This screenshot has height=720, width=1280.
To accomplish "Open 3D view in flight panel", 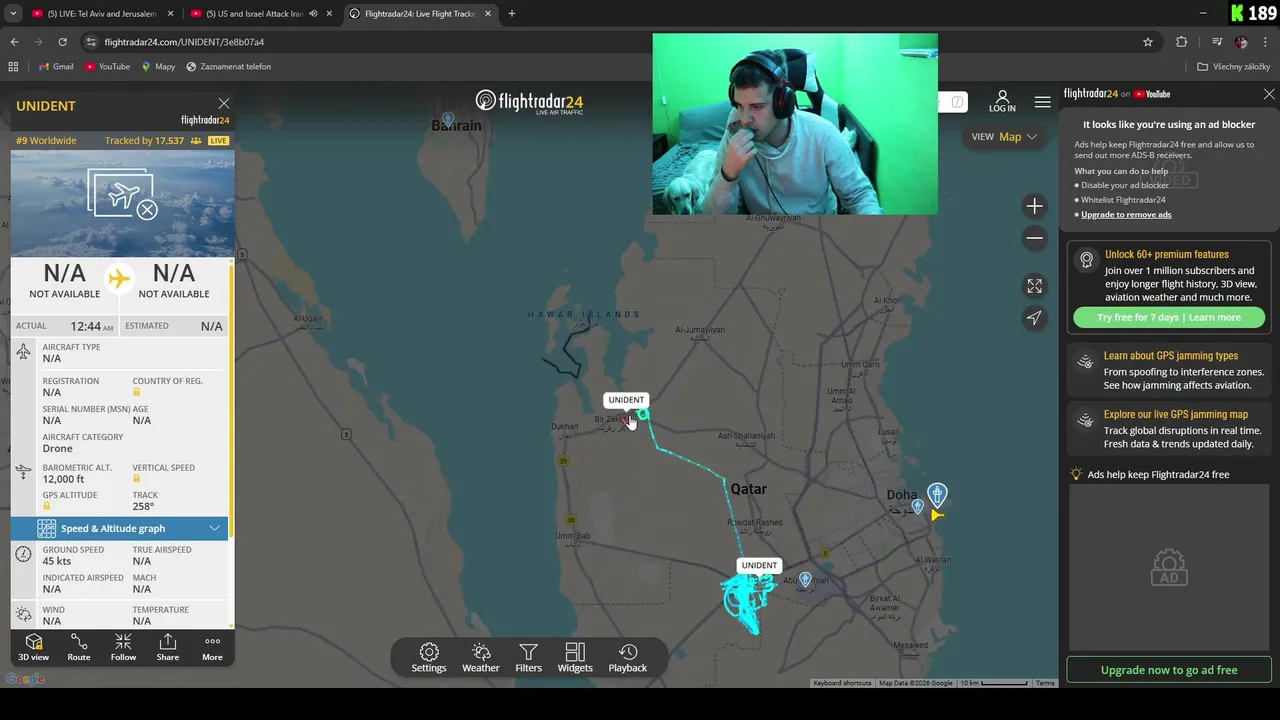I will pyautogui.click(x=33, y=647).
